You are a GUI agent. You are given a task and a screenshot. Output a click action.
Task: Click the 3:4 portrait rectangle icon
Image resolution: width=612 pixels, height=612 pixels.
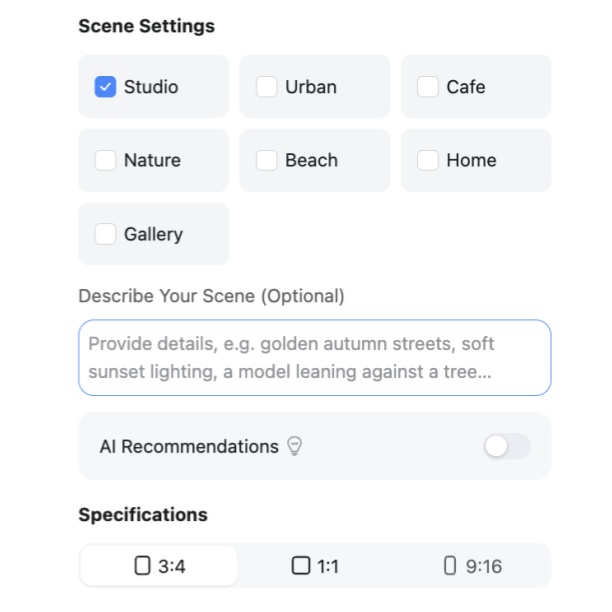coord(142,566)
